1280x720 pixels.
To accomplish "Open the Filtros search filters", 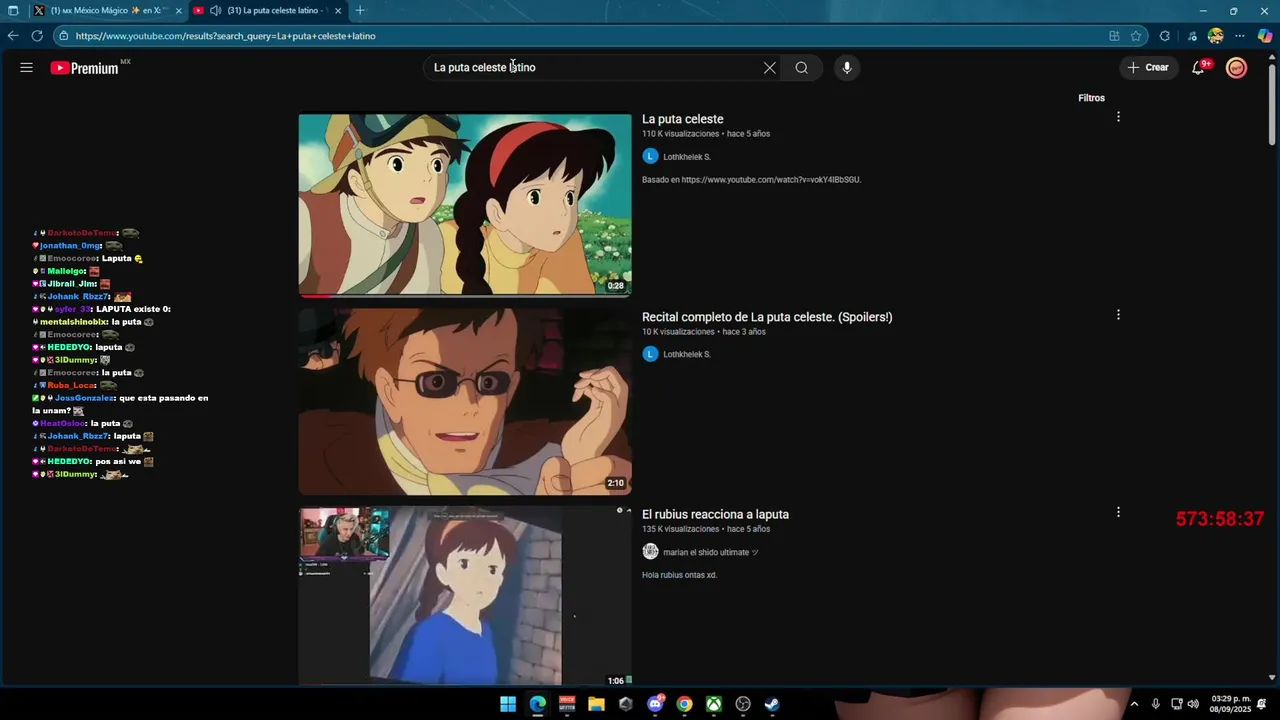I will click(x=1091, y=98).
